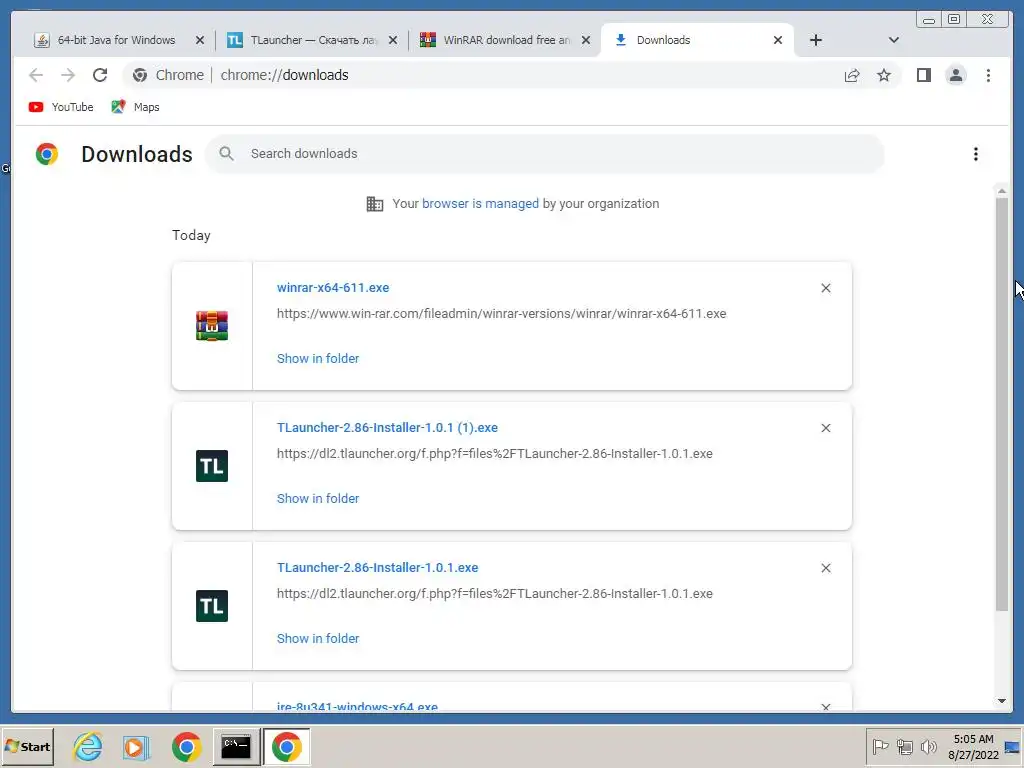
Task: Go forward with the forward arrow
Action: click(x=68, y=75)
